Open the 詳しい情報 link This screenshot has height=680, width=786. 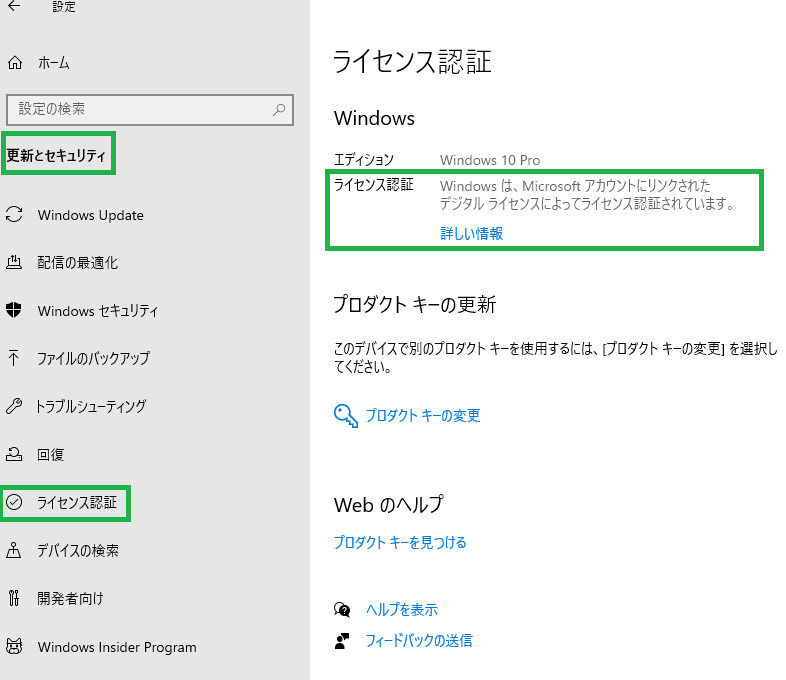471,234
